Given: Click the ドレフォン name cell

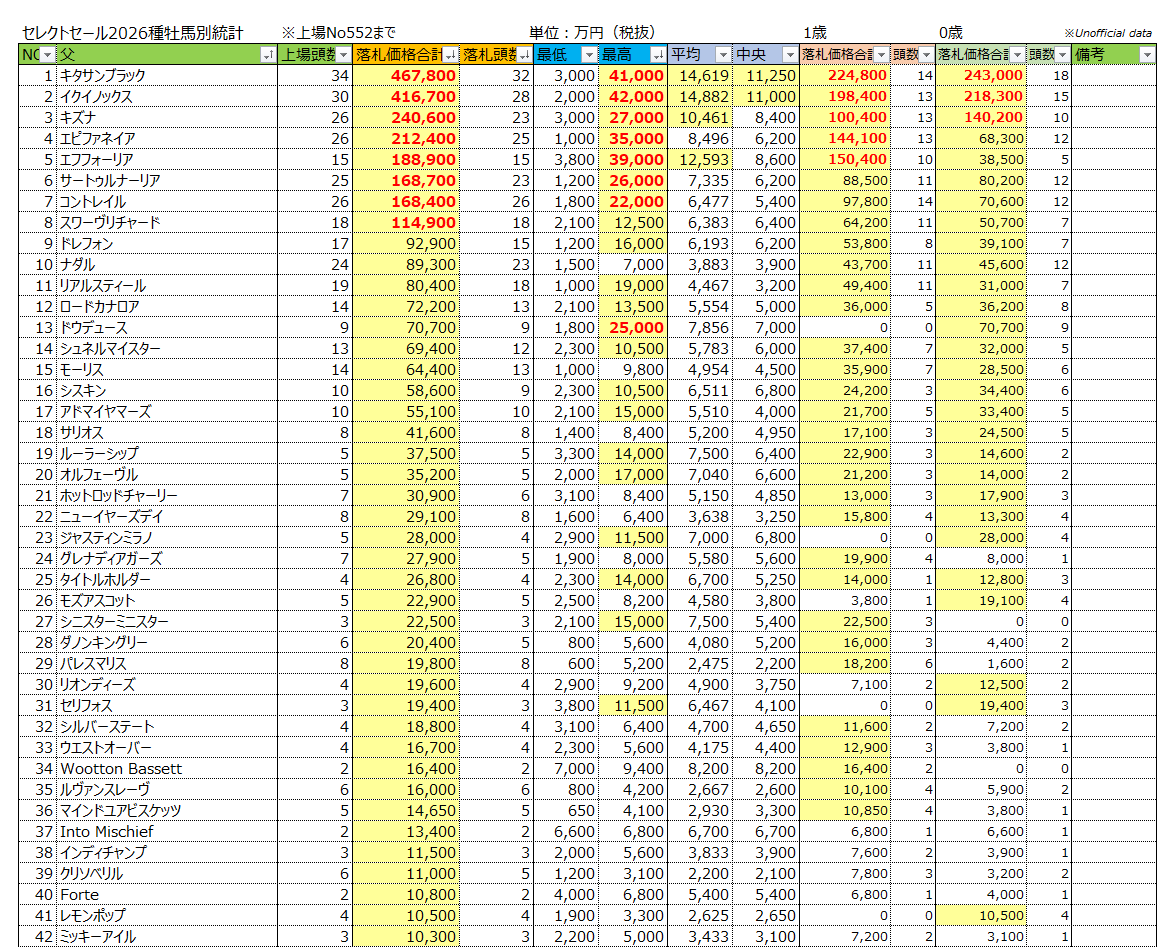Looking at the screenshot, I should tap(167, 243).
